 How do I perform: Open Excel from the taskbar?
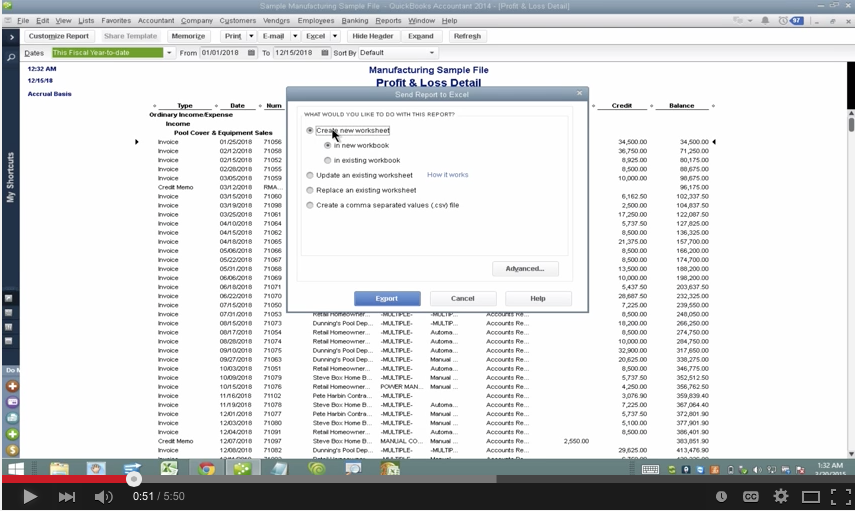[x=169, y=468]
